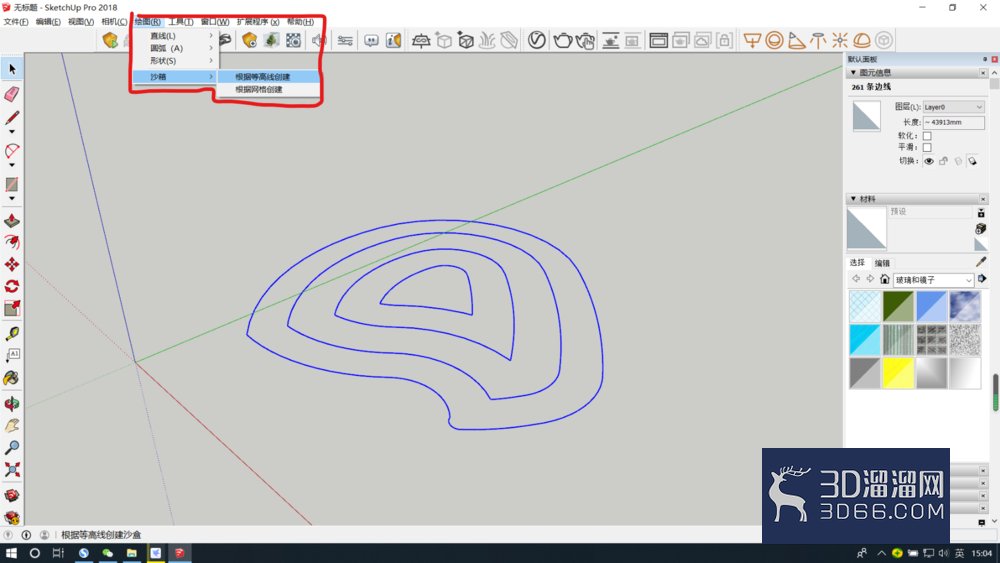This screenshot has height=563, width=1000.
Task: Open the 玻璃和镜子 material library dropdown
Action: click(933, 279)
